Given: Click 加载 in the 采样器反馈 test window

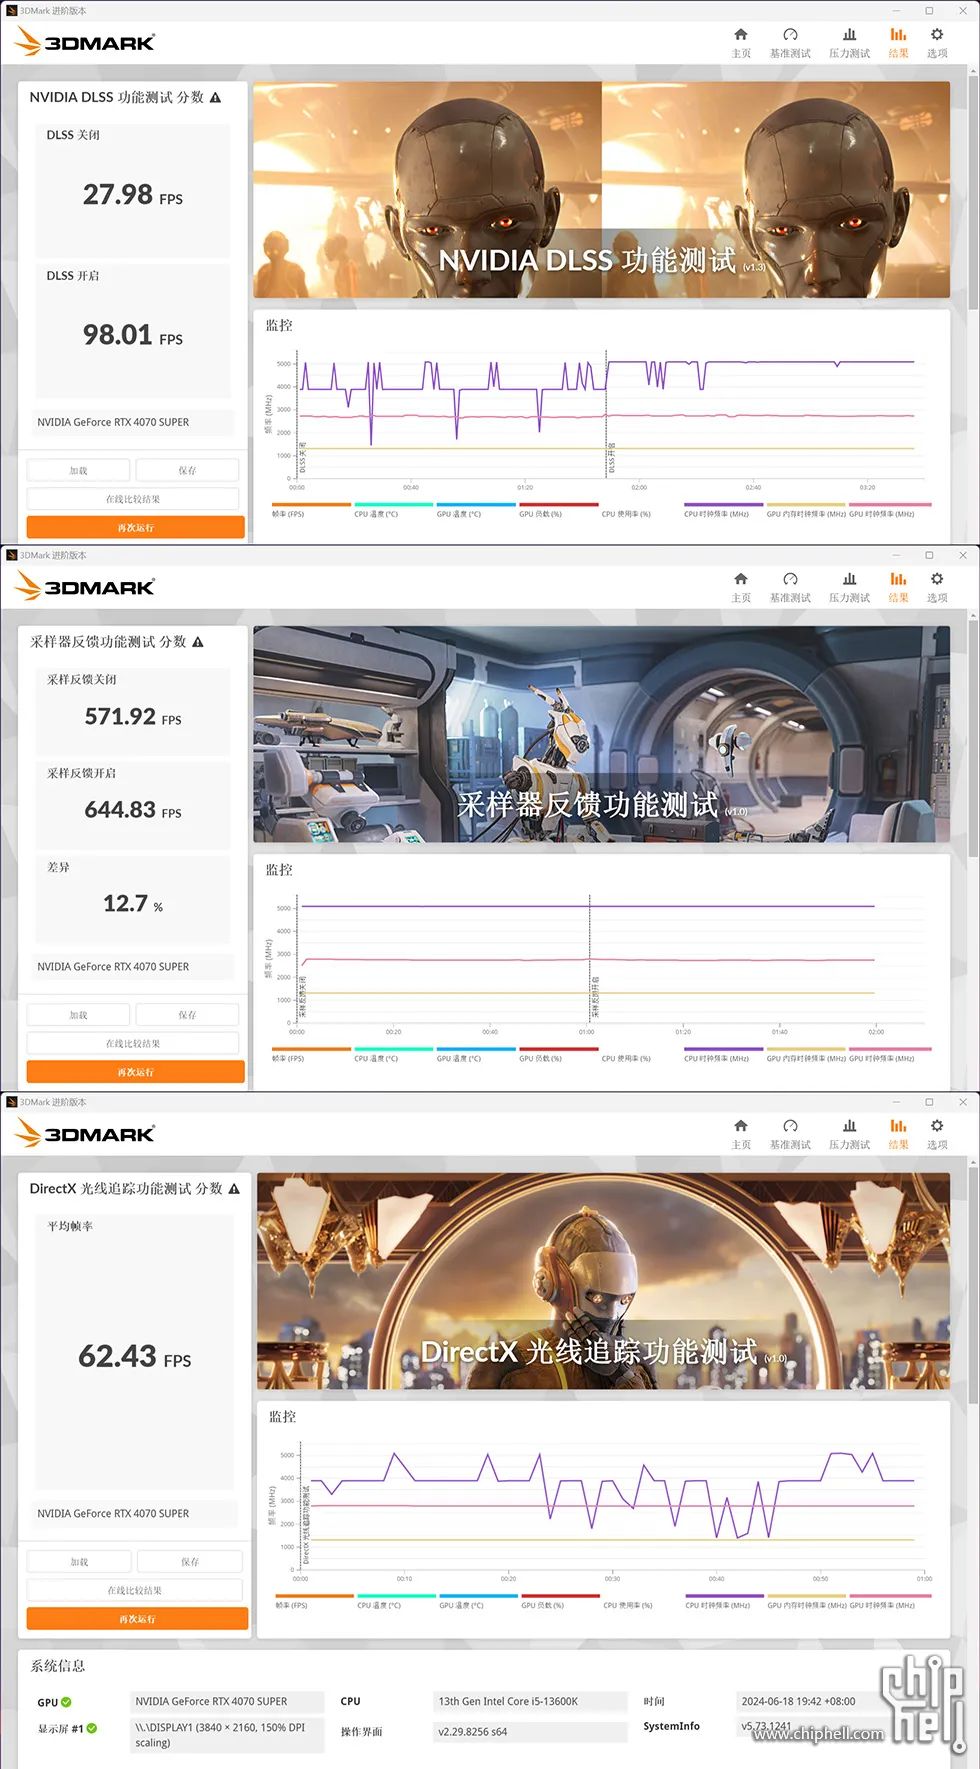Looking at the screenshot, I should pos(78,1015).
